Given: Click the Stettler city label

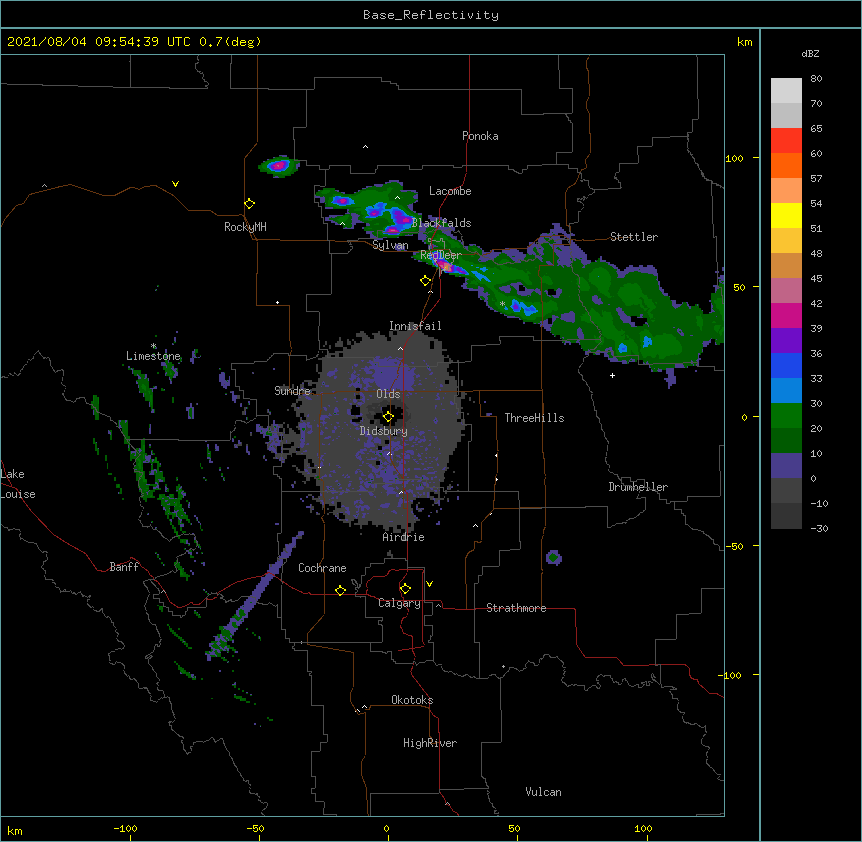Looking at the screenshot, I should click(x=634, y=237).
